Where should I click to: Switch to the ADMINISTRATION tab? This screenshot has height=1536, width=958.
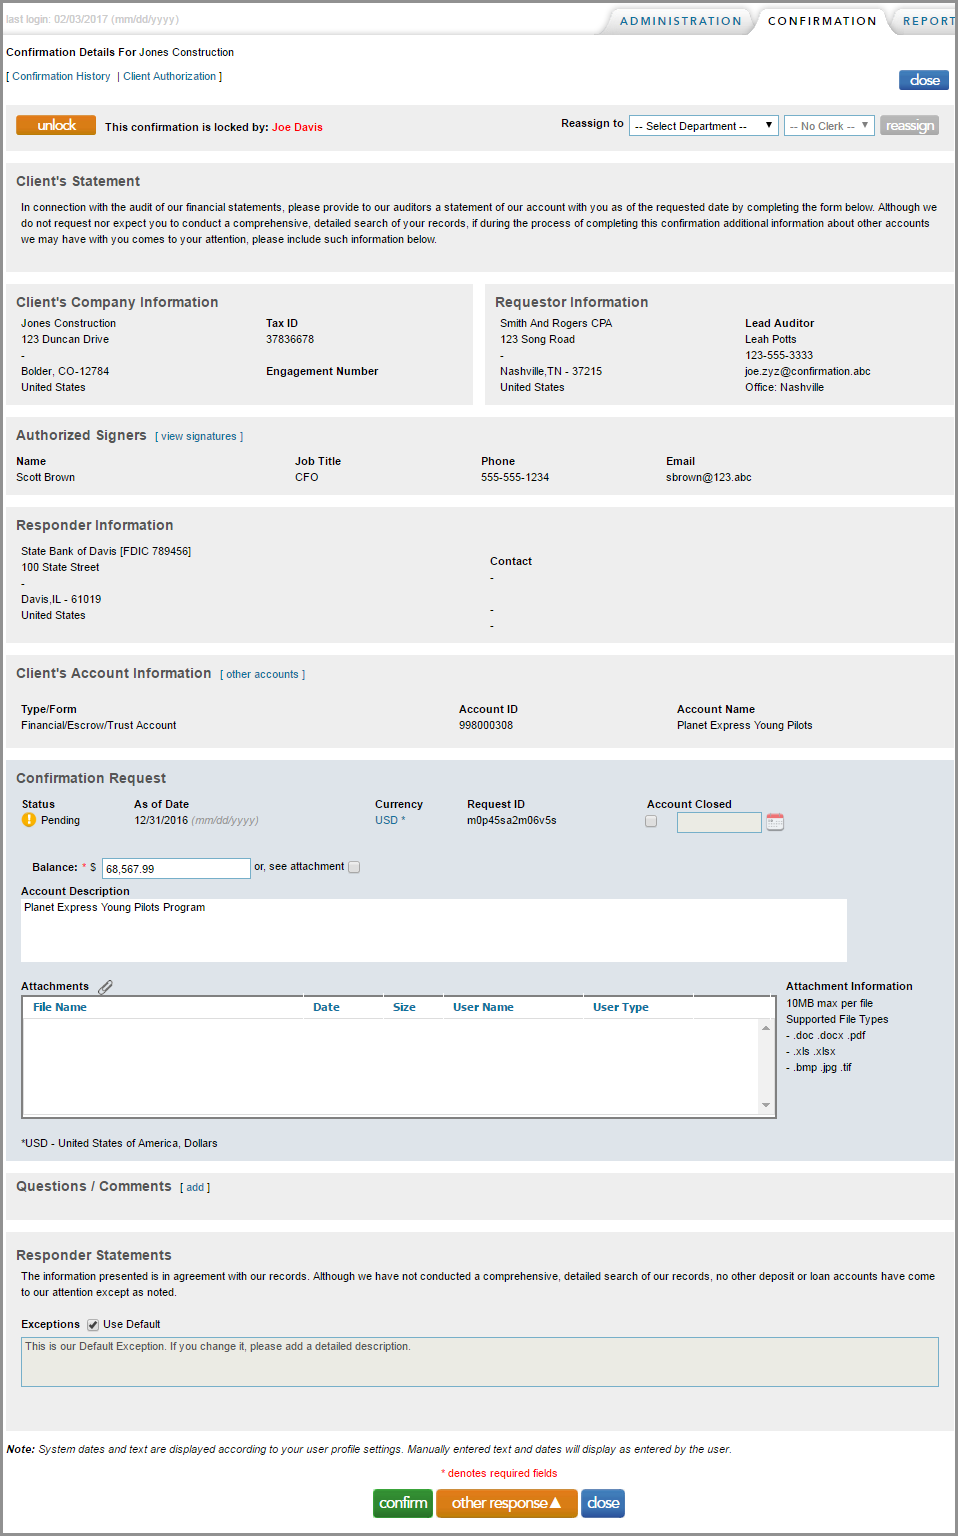pyautogui.click(x=679, y=20)
